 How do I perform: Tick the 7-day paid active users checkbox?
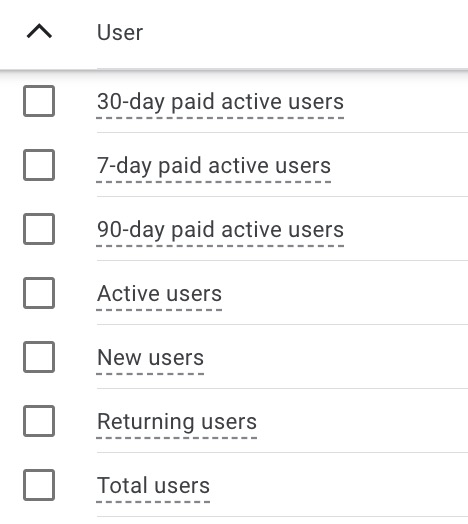point(39,165)
